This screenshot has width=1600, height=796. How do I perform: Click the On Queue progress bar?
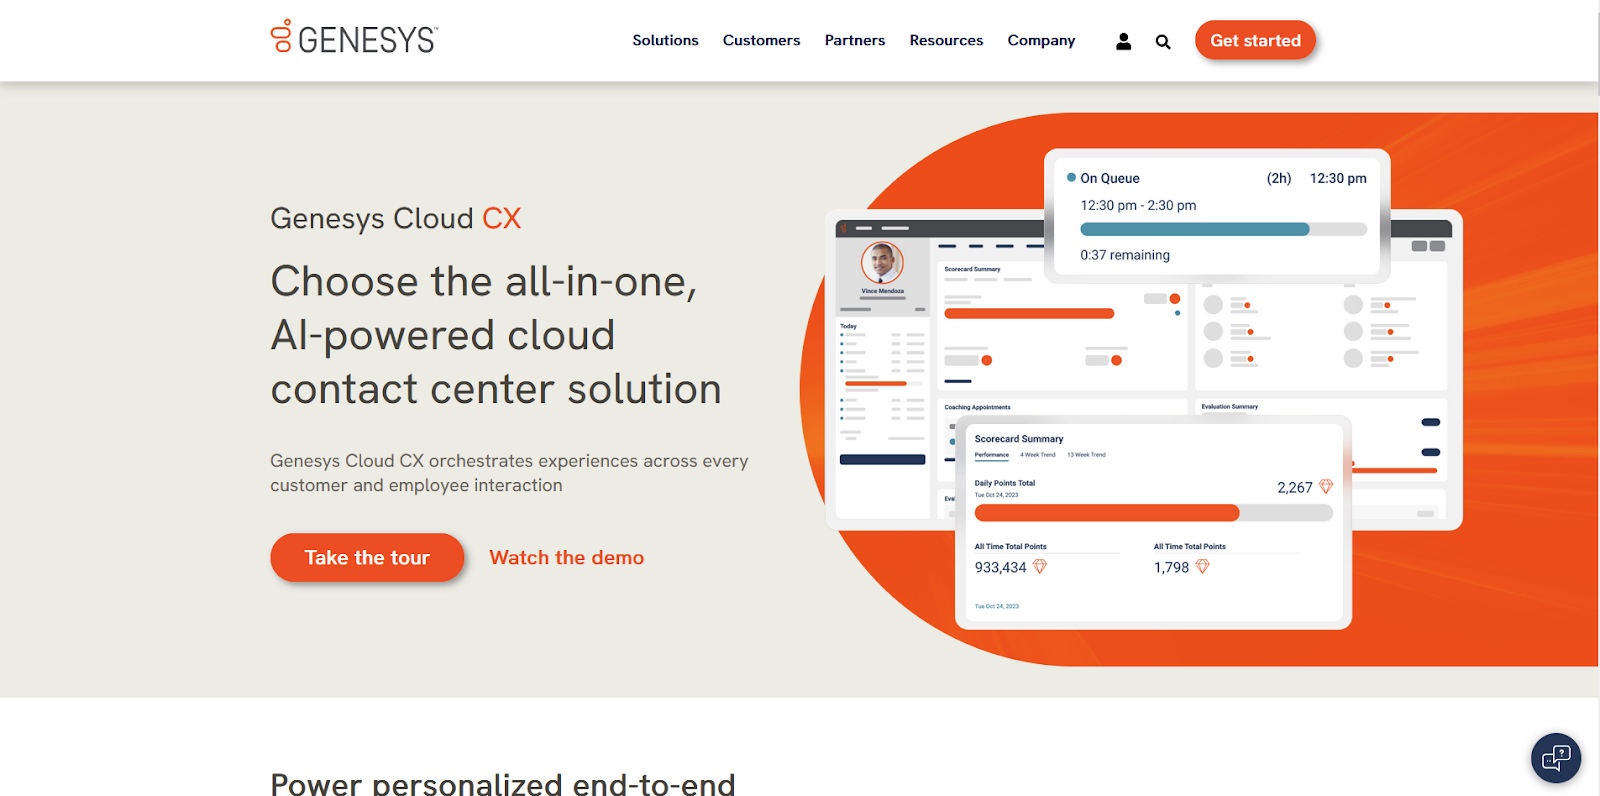click(1223, 229)
